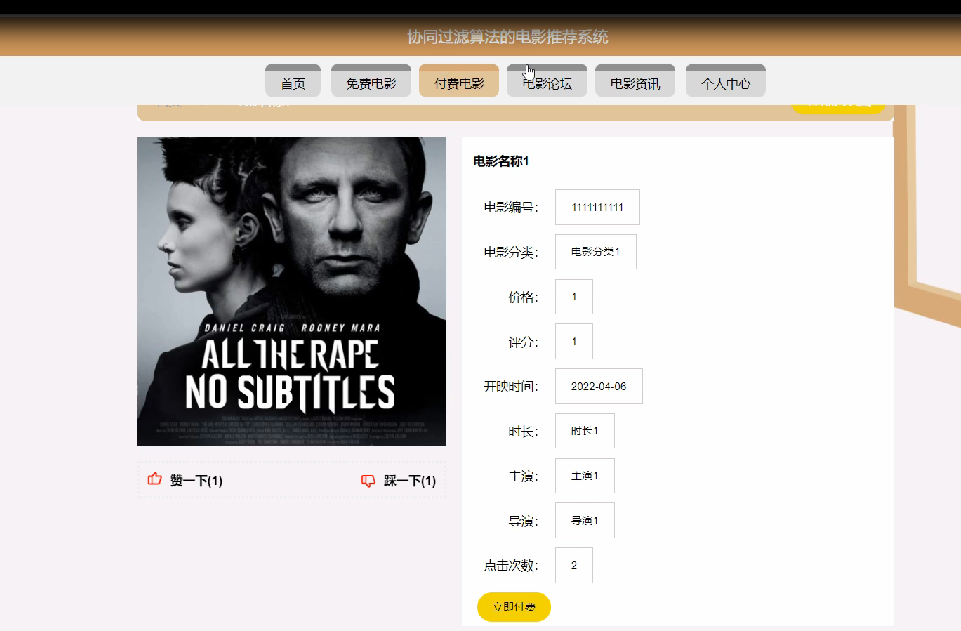Switch to the 电影资讯 tab

[635, 81]
